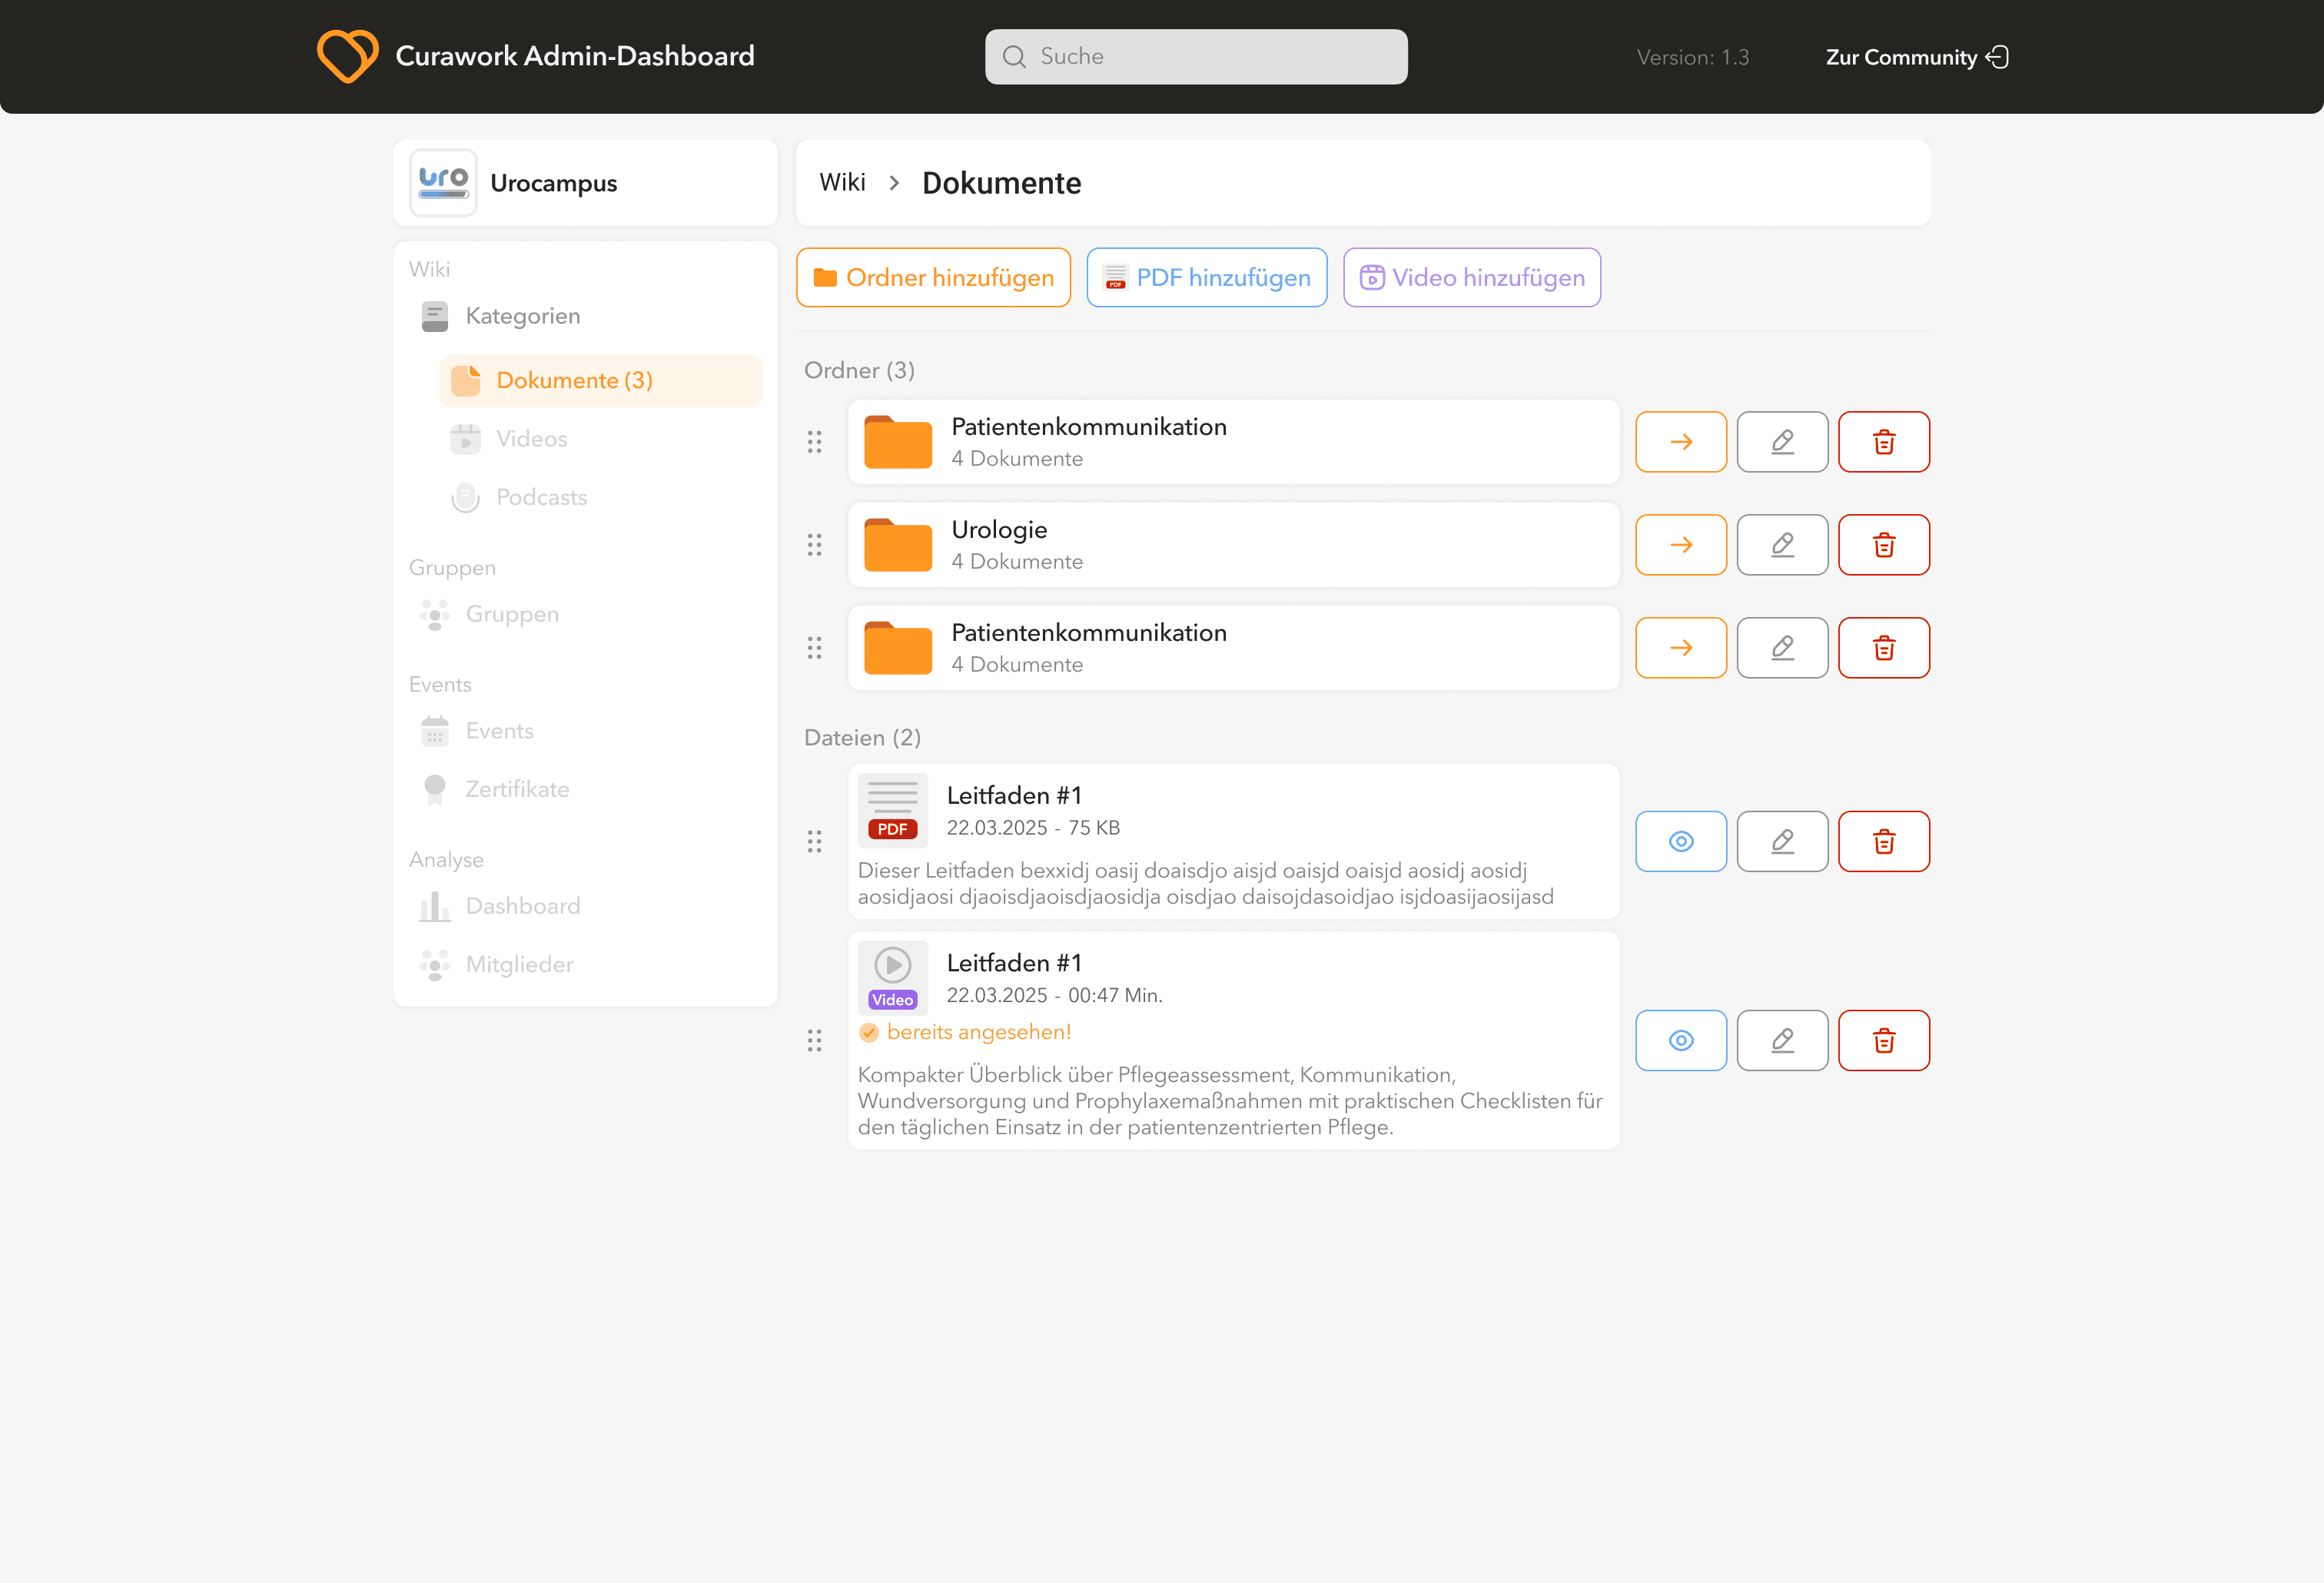Preview the PDF Leitfaden #1 via the eye icon
2324x1583 pixels.
tap(1680, 841)
